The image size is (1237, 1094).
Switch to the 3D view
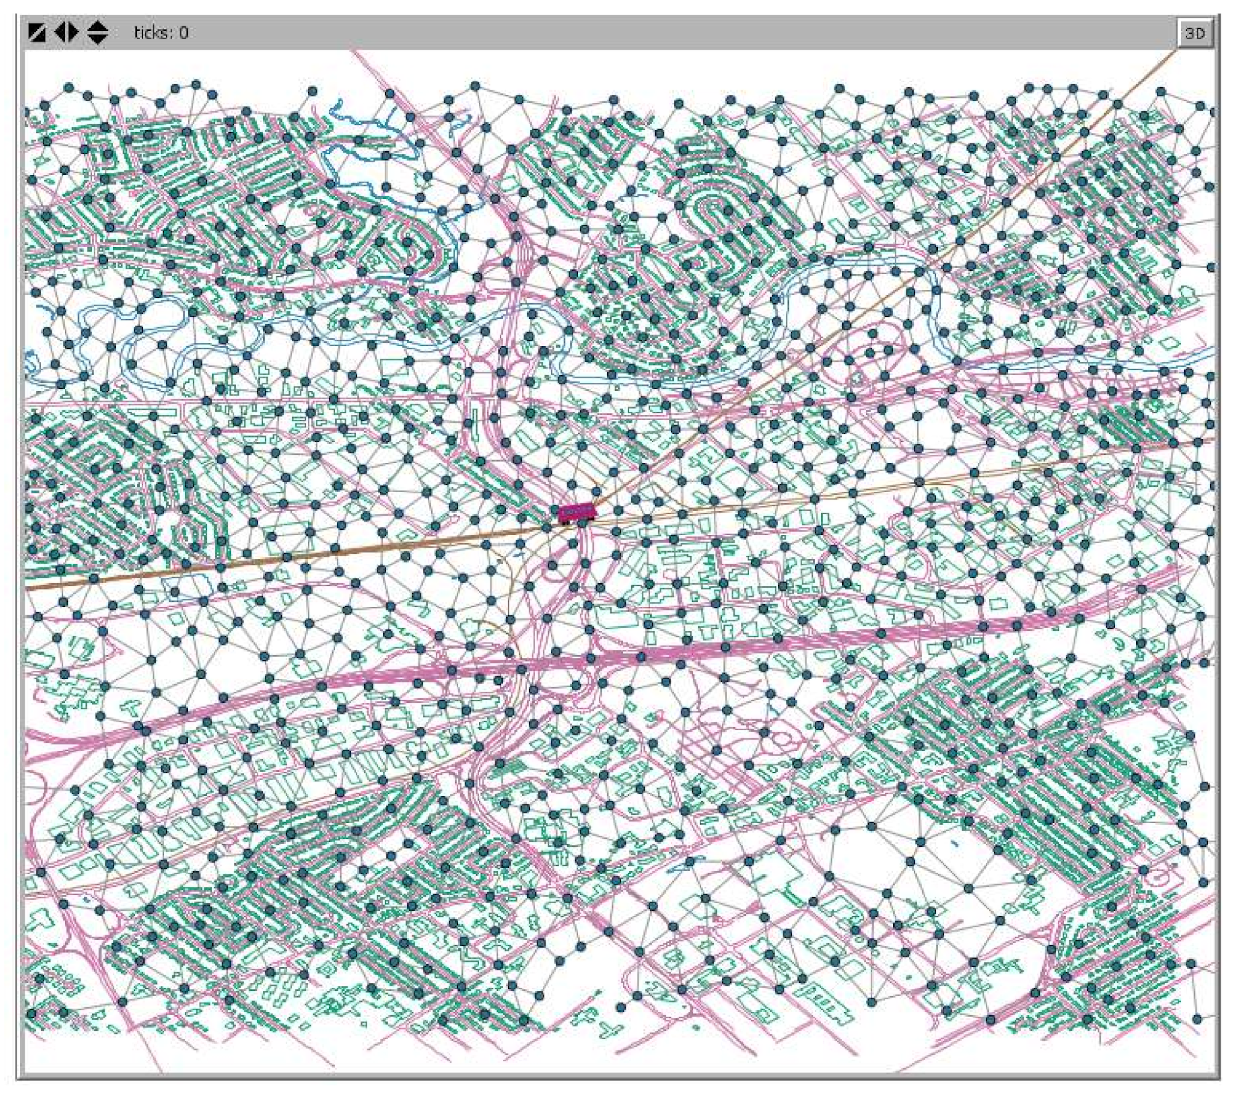click(1194, 33)
